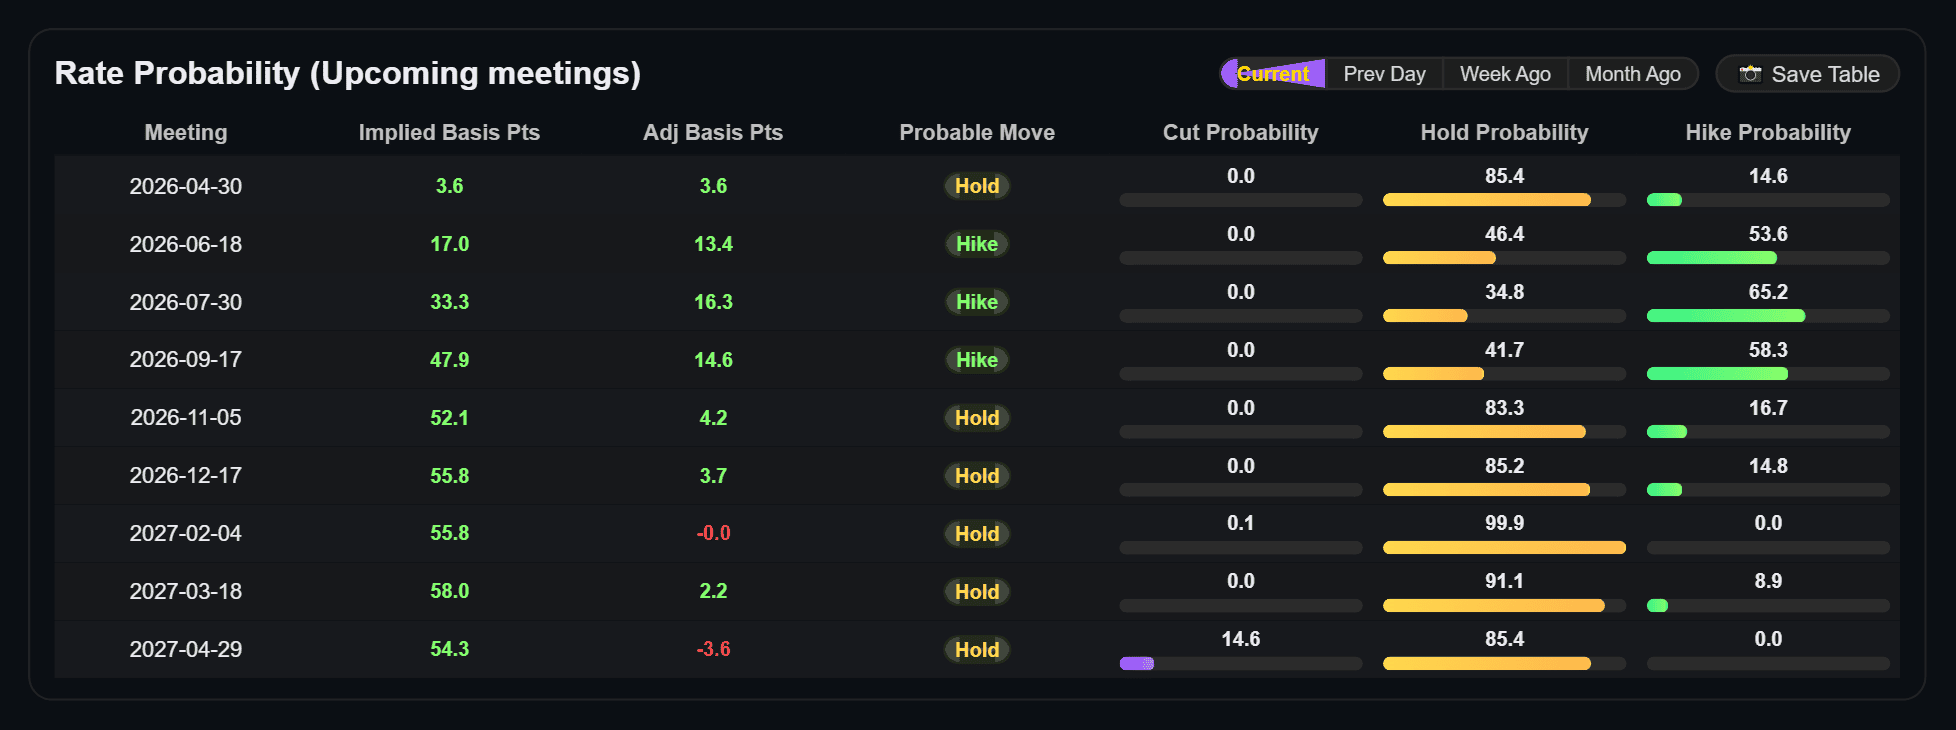The image size is (1956, 730).
Task: Select the Current tab
Action: pyautogui.click(x=1272, y=73)
